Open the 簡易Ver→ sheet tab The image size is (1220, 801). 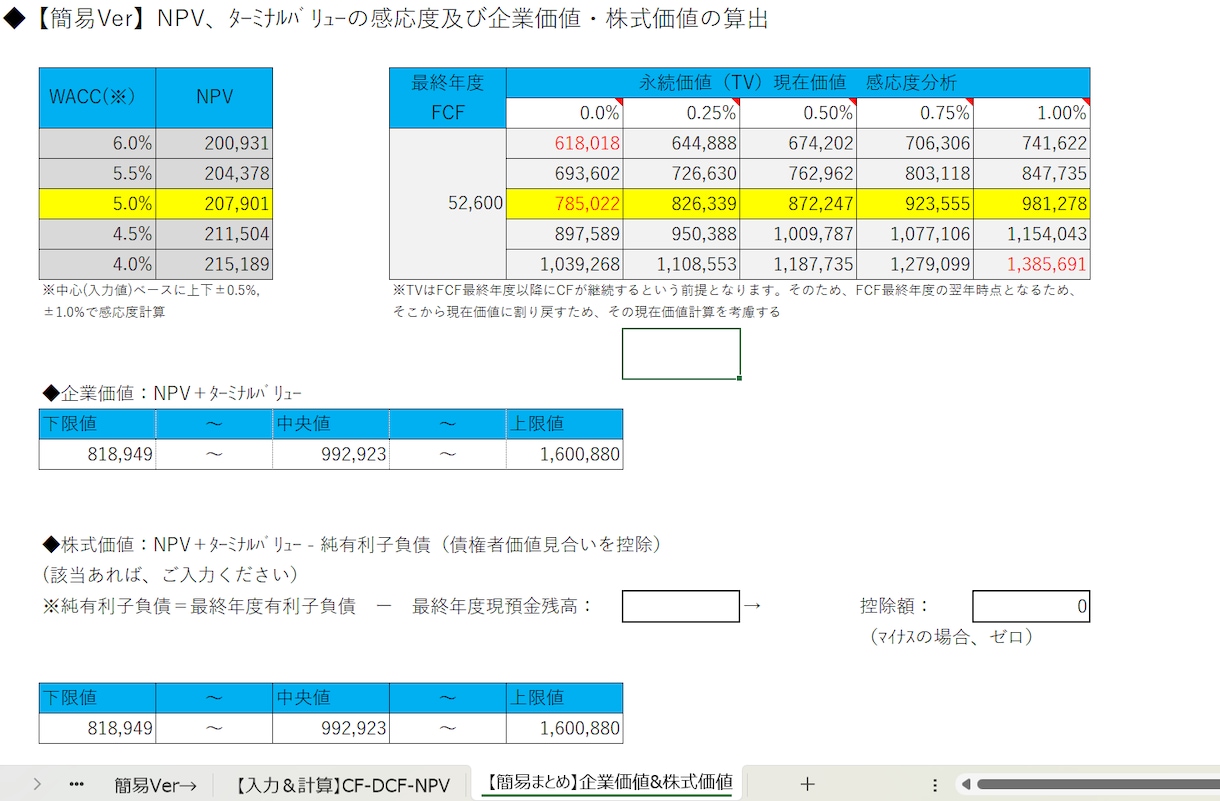[x=155, y=785]
